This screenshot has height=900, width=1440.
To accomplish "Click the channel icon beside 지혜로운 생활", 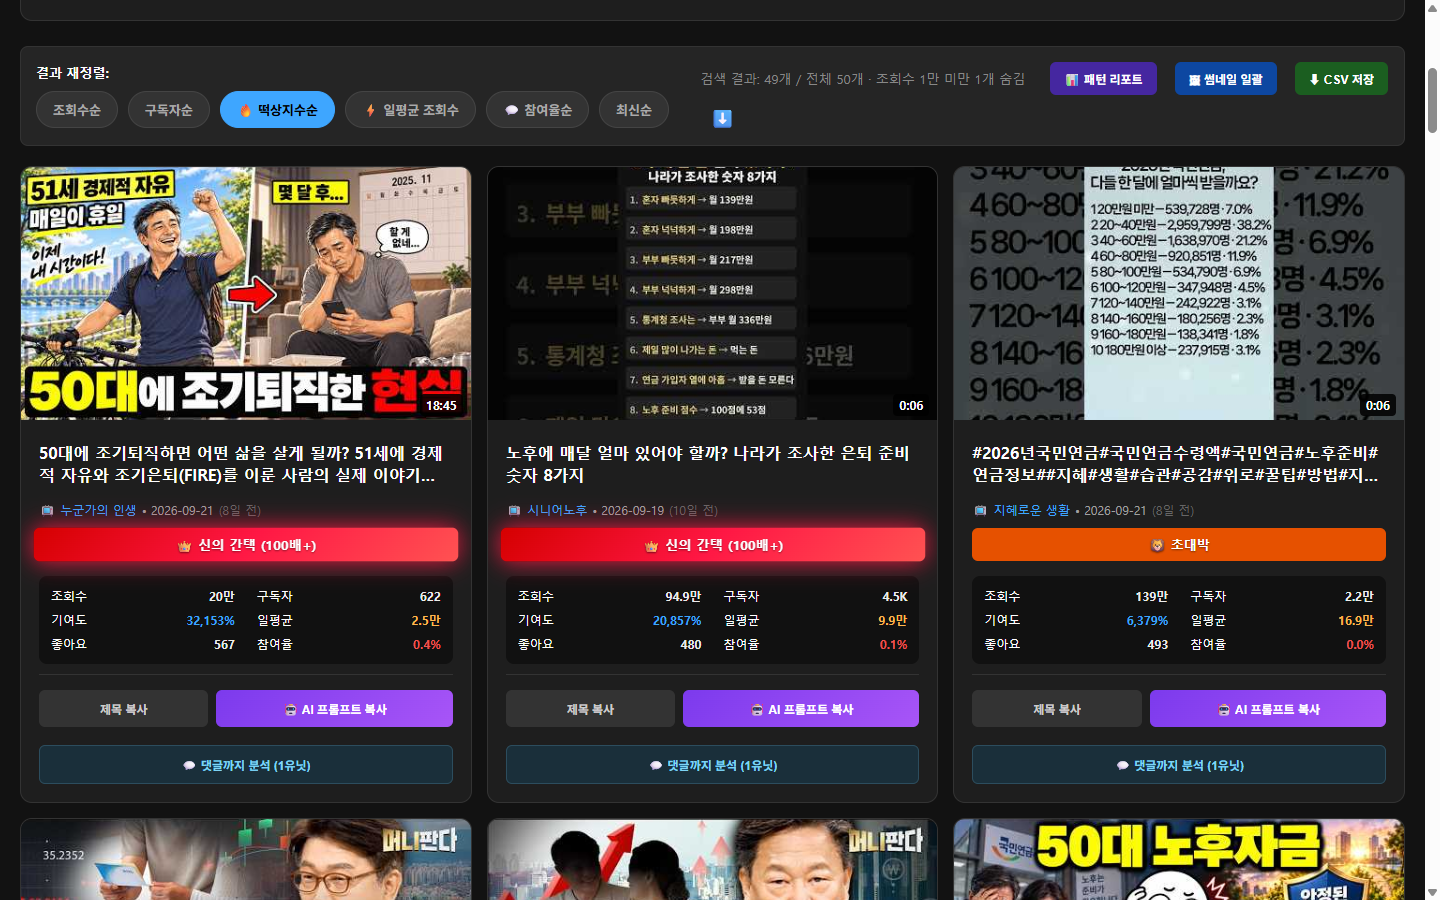I will 980,511.
